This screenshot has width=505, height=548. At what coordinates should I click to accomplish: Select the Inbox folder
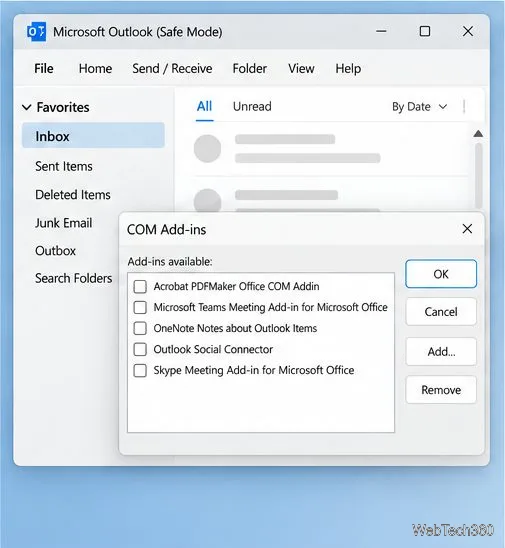[93, 136]
